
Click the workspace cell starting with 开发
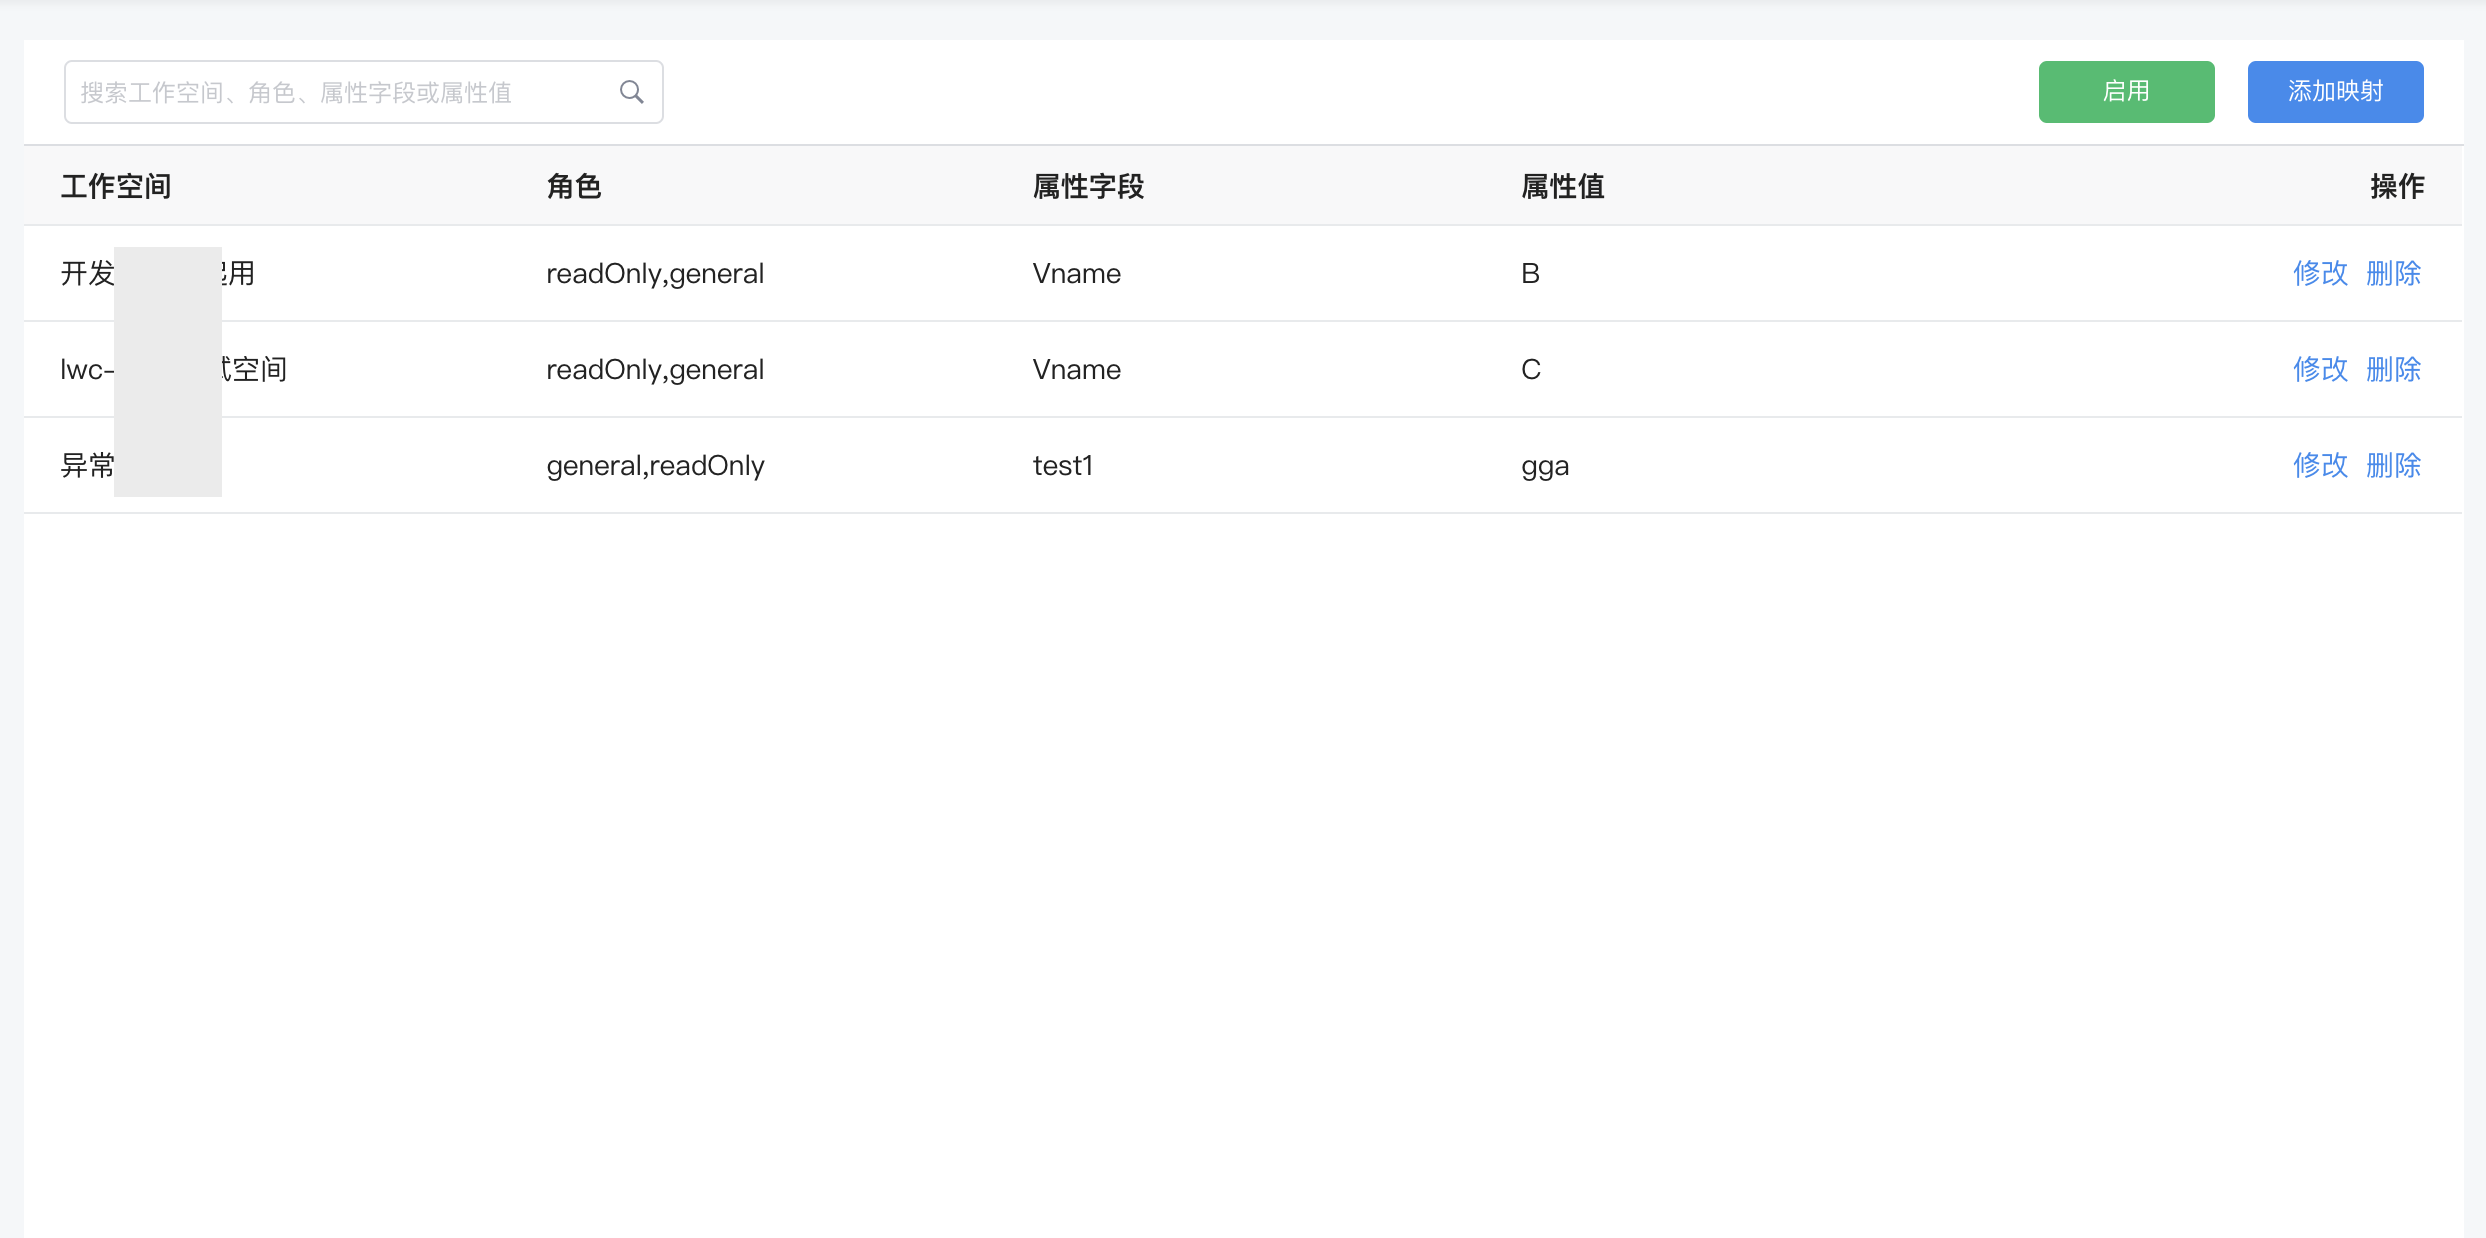pyautogui.click(x=158, y=273)
